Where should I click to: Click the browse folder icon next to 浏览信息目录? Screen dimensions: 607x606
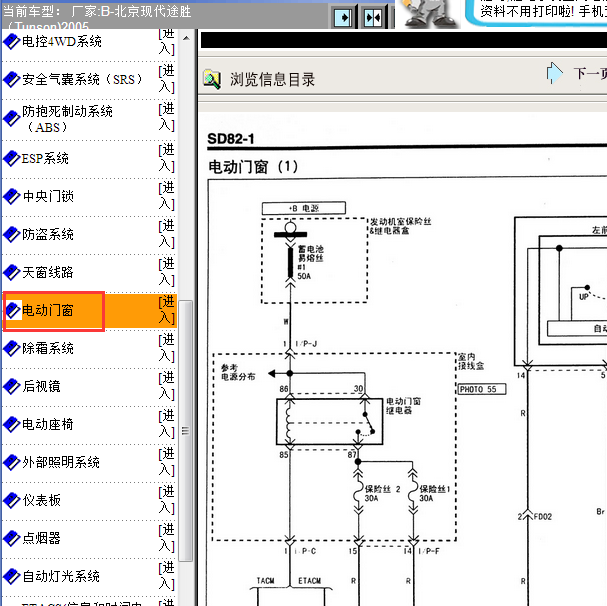(212, 79)
